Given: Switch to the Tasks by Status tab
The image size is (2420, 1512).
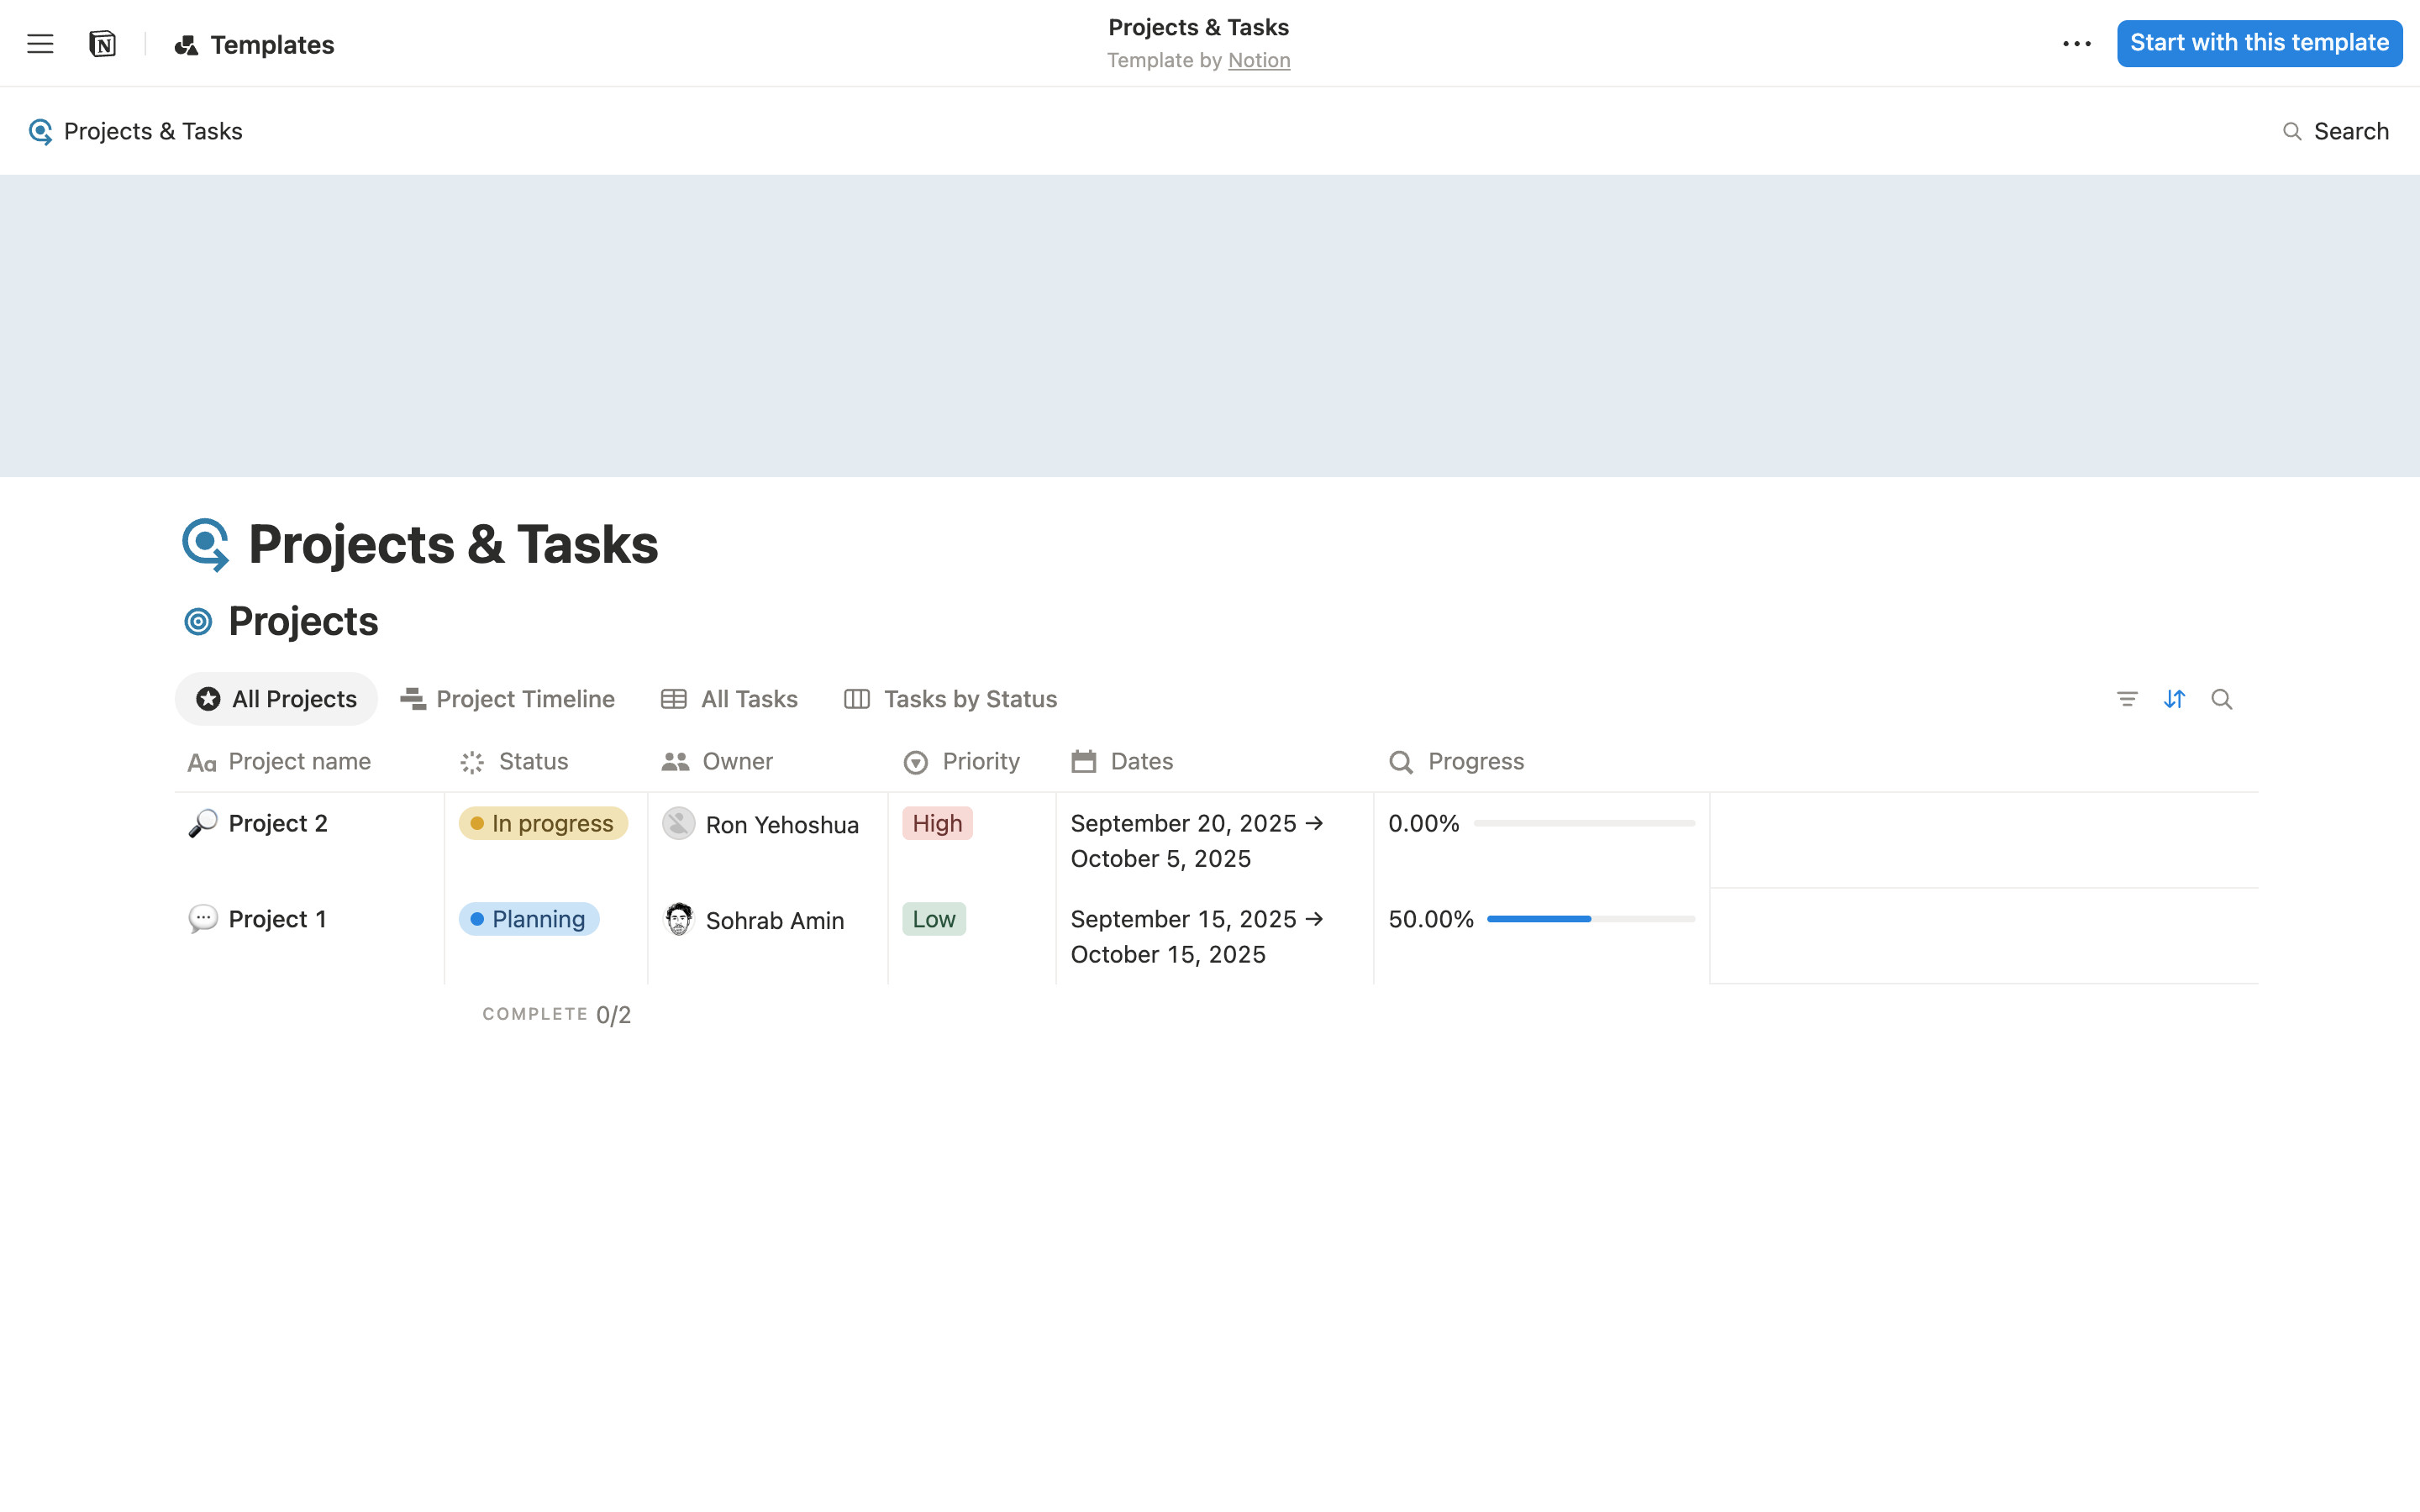Looking at the screenshot, I should coord(950,699).
